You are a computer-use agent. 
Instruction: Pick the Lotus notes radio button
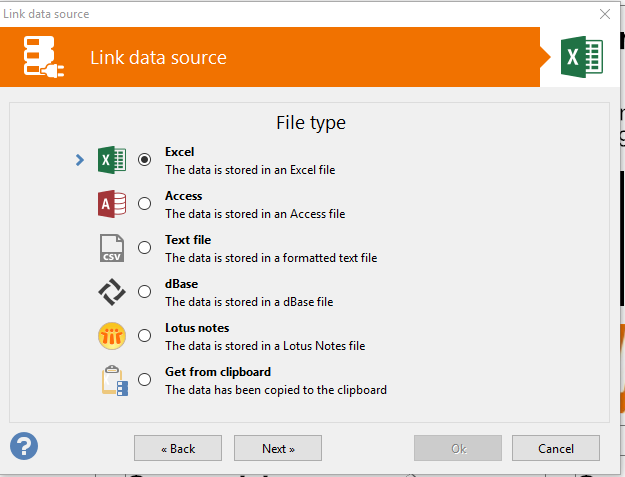(x=144, y=336)
